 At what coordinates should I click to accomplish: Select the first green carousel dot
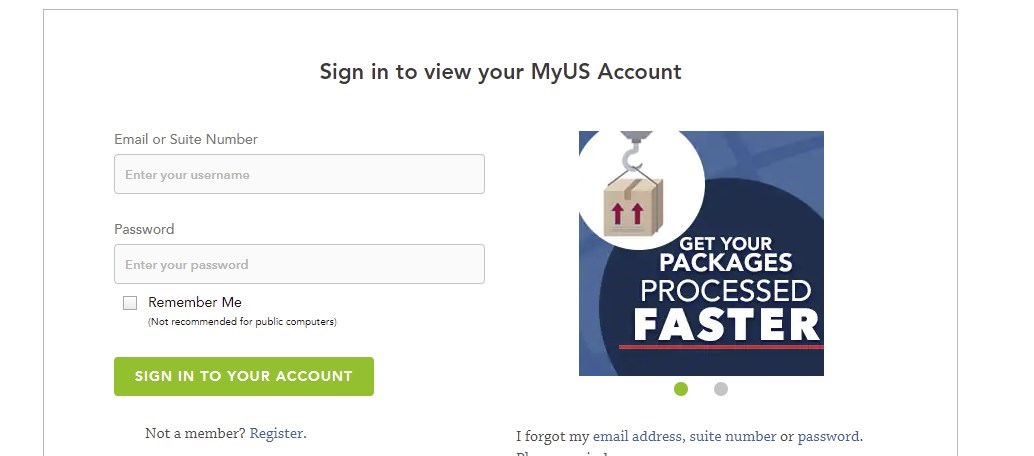tap(681, 389)
